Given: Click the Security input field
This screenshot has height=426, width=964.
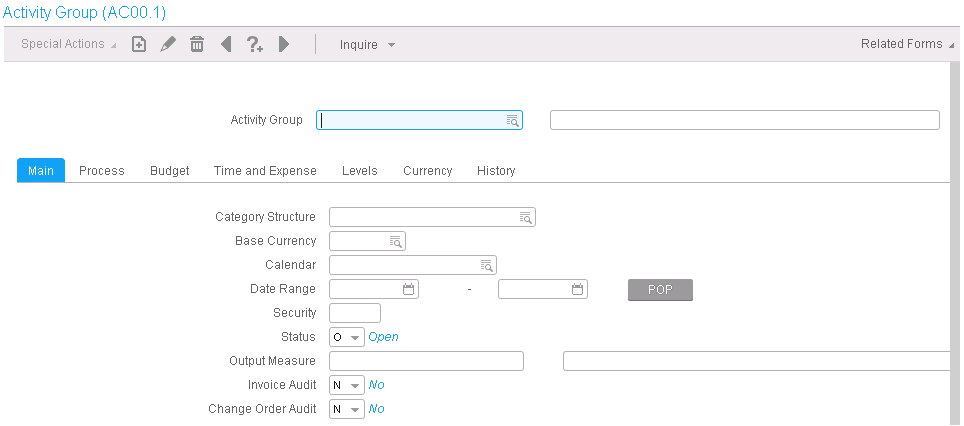Looking at the screenshot, I should click(355, 313).
